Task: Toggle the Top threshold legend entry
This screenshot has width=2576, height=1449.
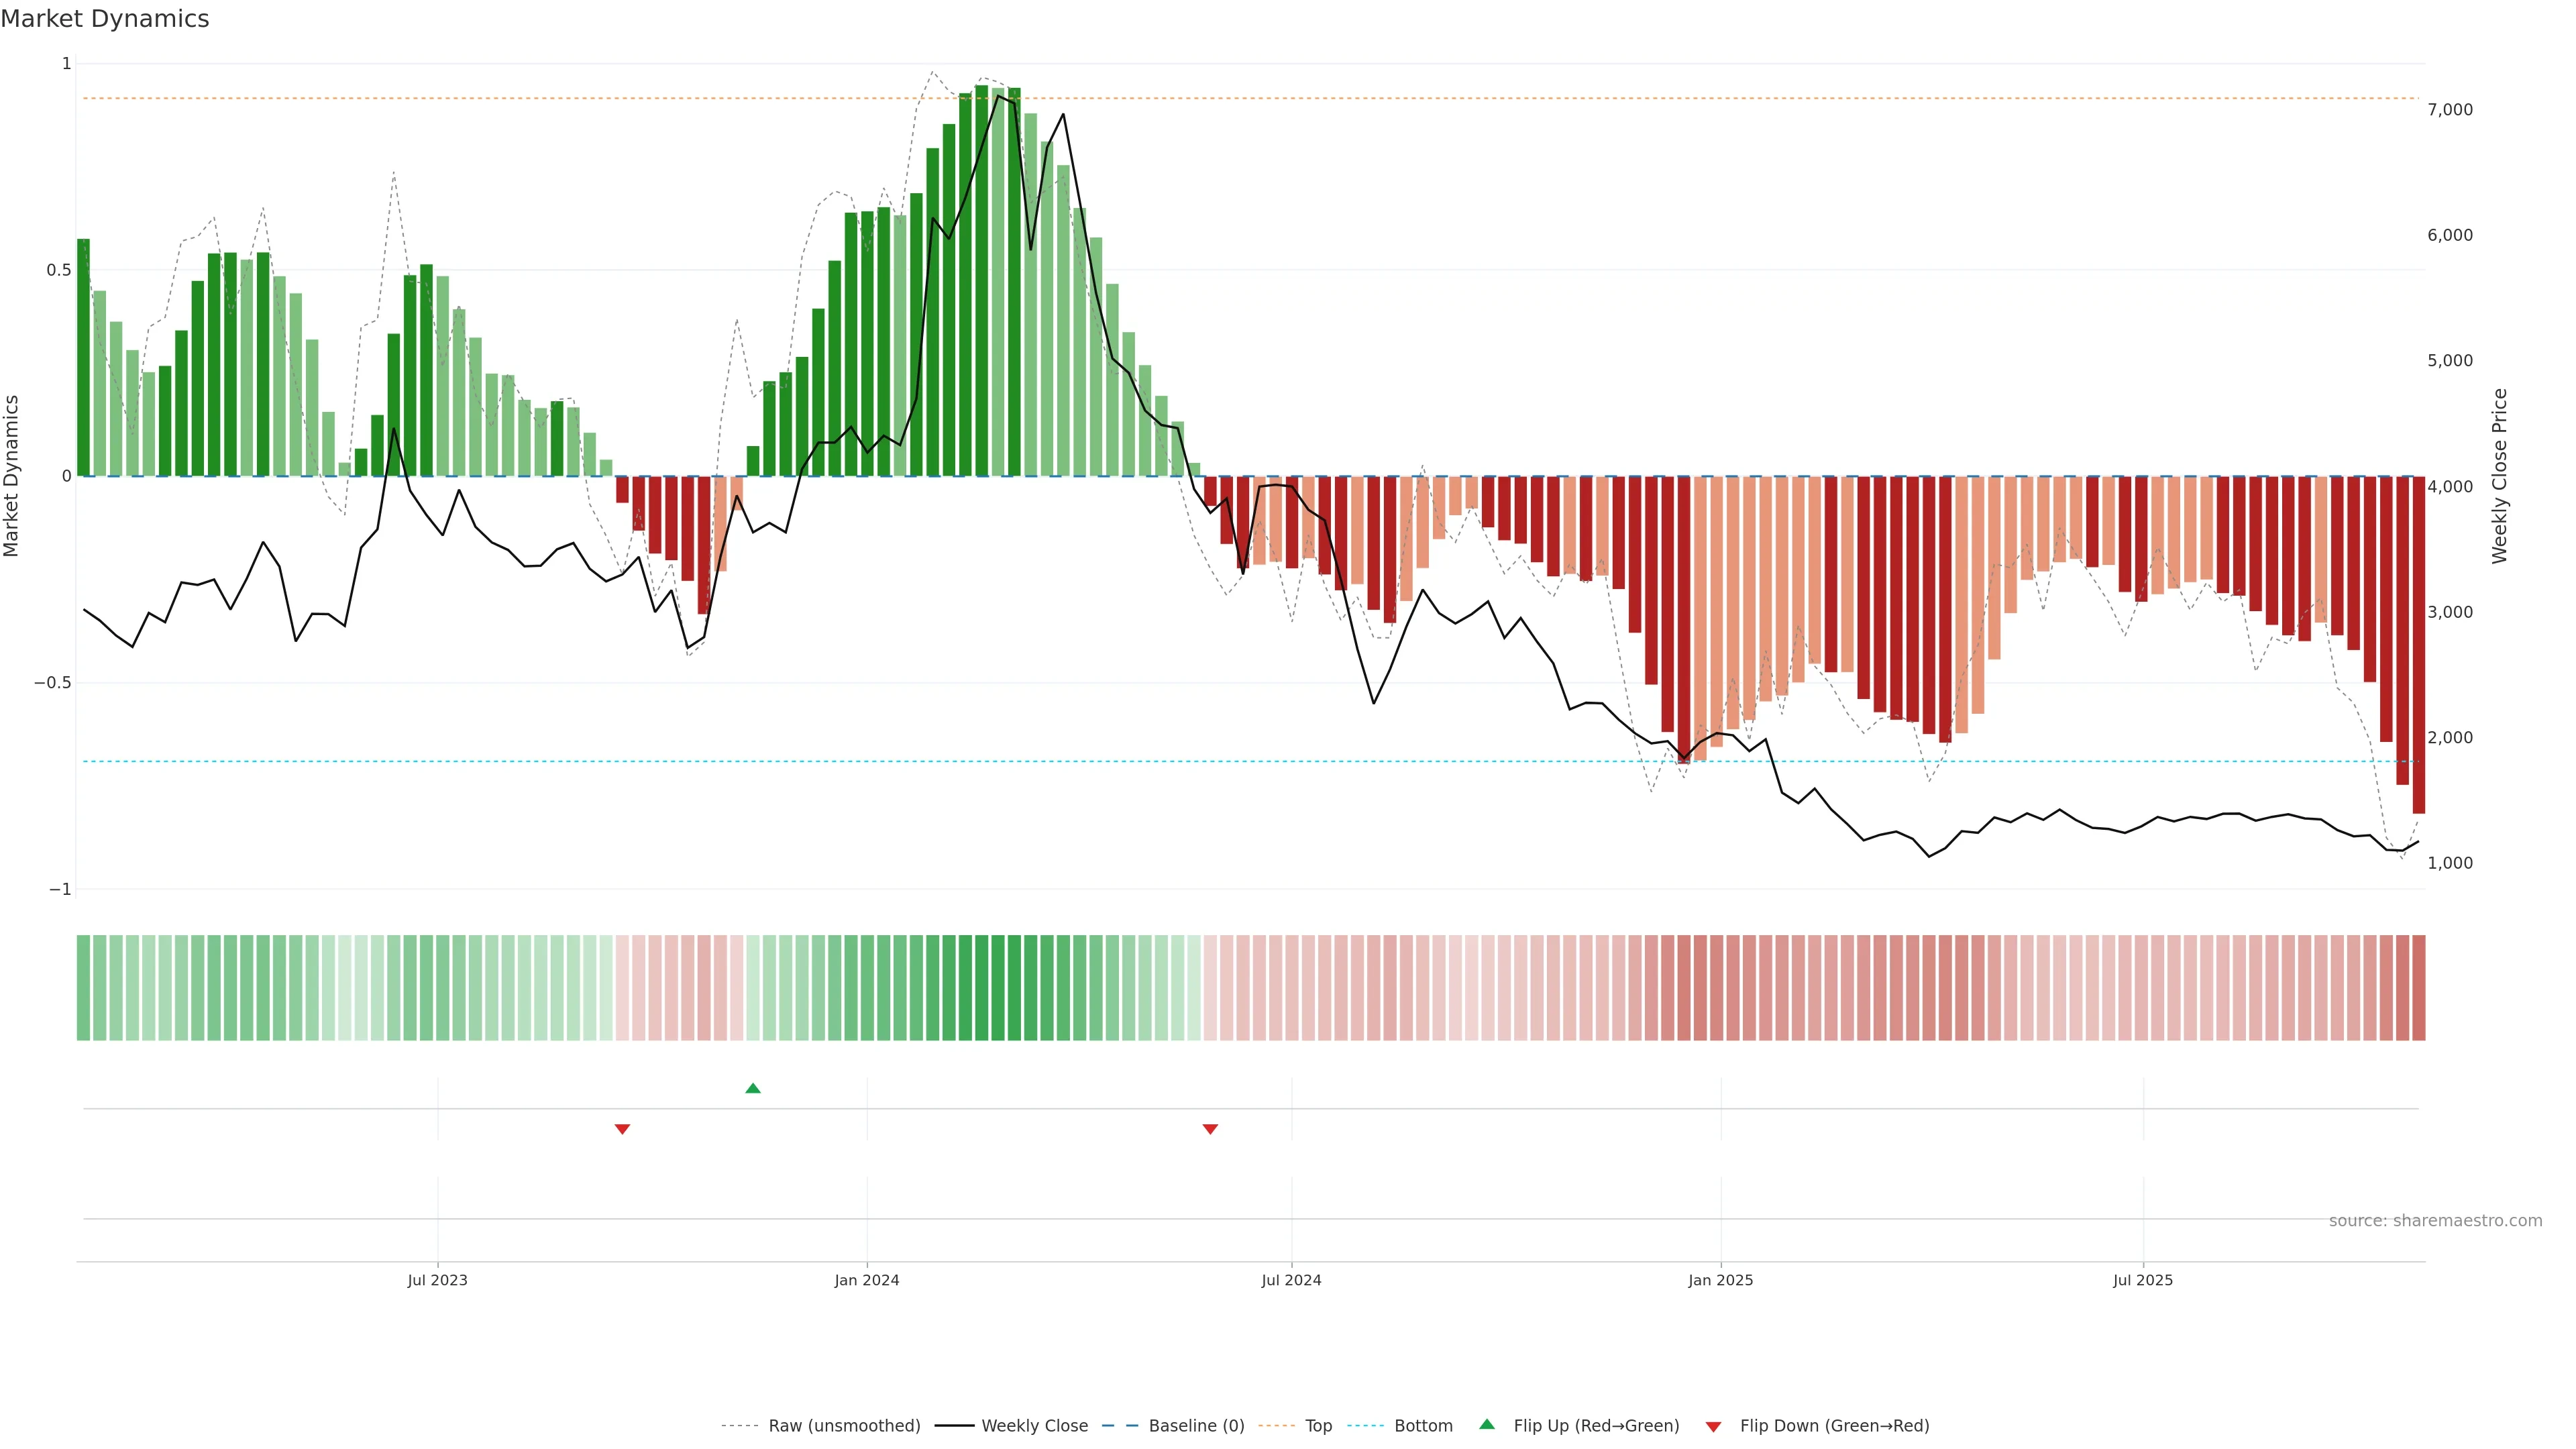Action: 1318,1426
